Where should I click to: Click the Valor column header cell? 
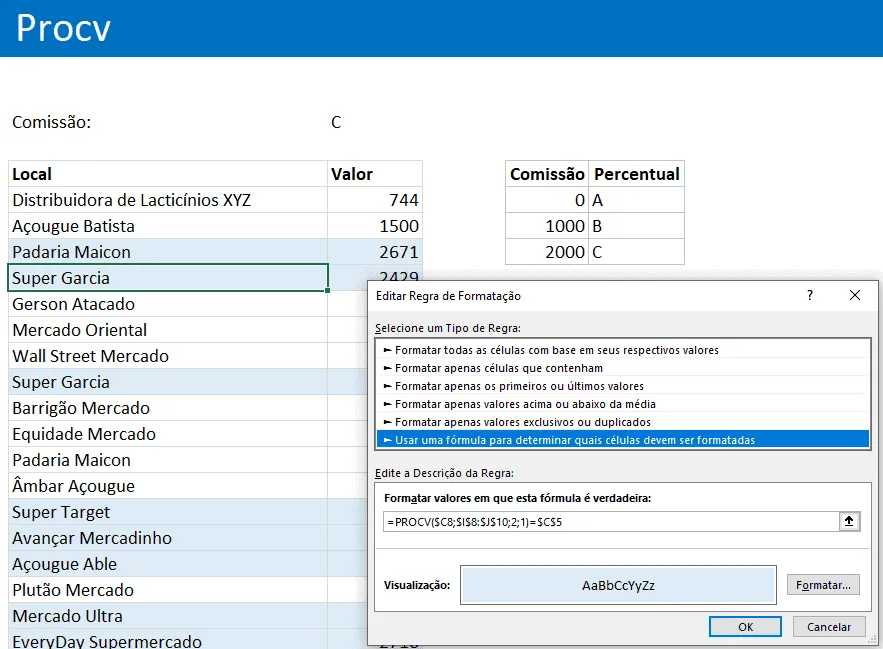click(x=374, y=174)
